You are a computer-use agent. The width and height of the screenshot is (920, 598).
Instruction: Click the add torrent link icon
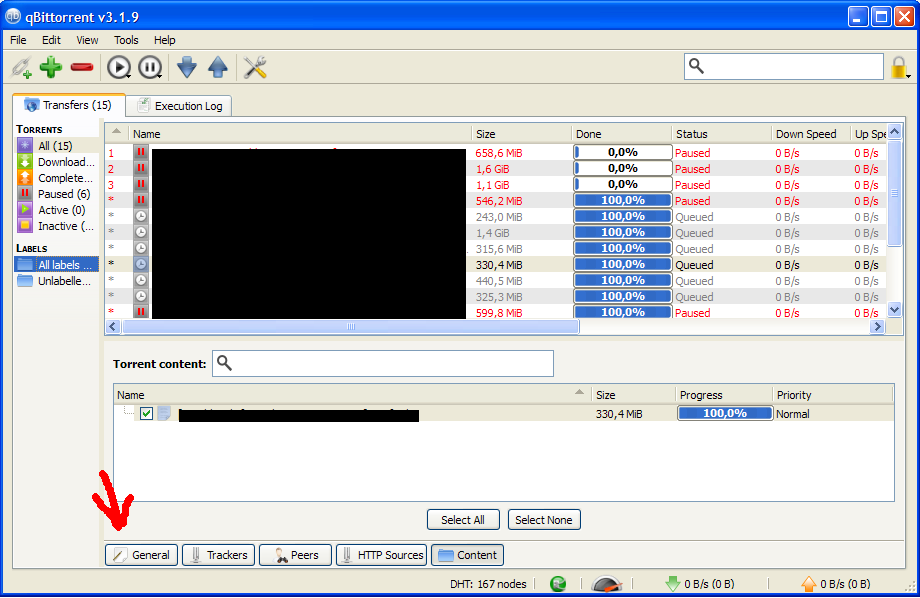tap(21, 67)
